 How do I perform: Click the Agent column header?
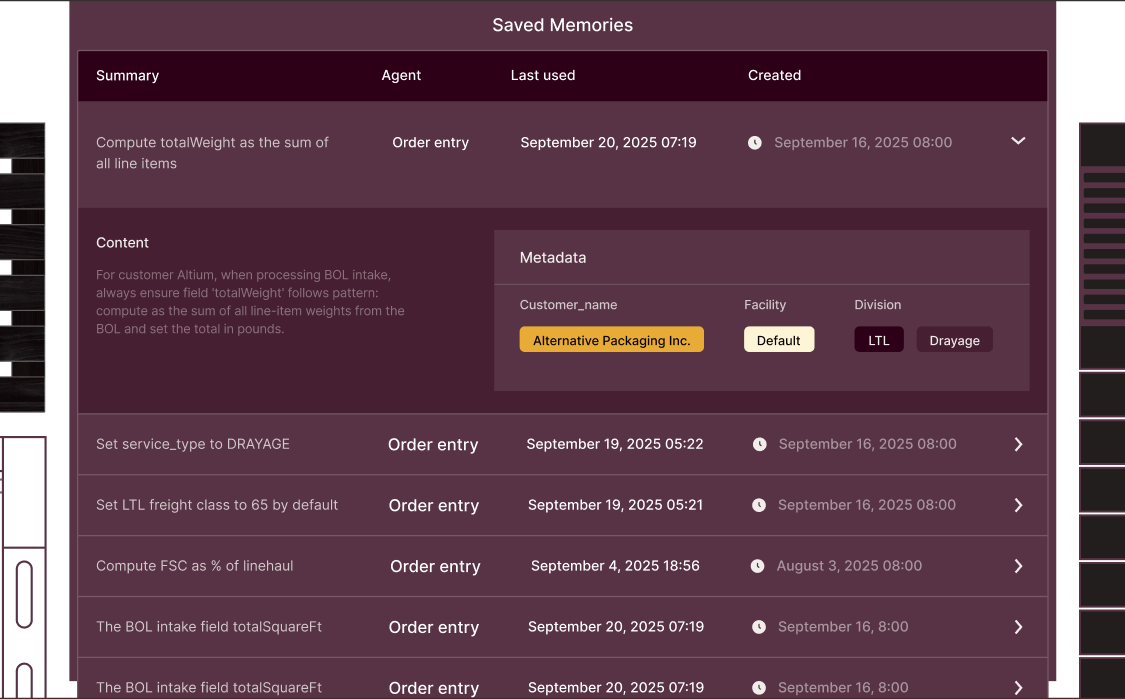point(401,75)
